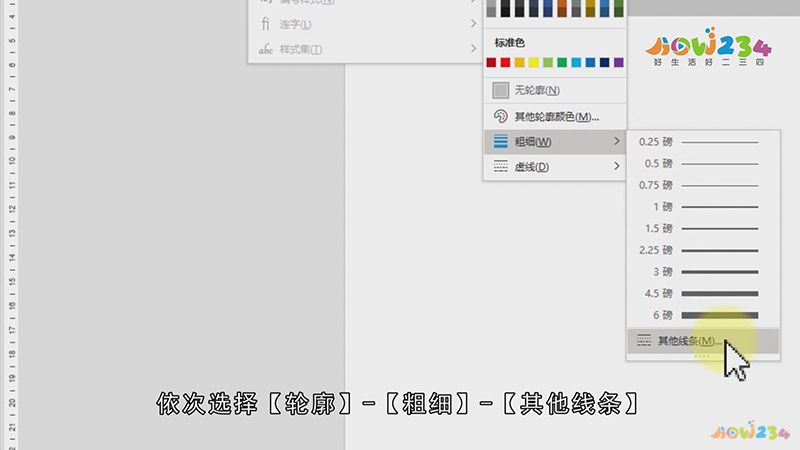
Task: Expand the 连字(L) submenu arrow
Action: click(473, 23)
